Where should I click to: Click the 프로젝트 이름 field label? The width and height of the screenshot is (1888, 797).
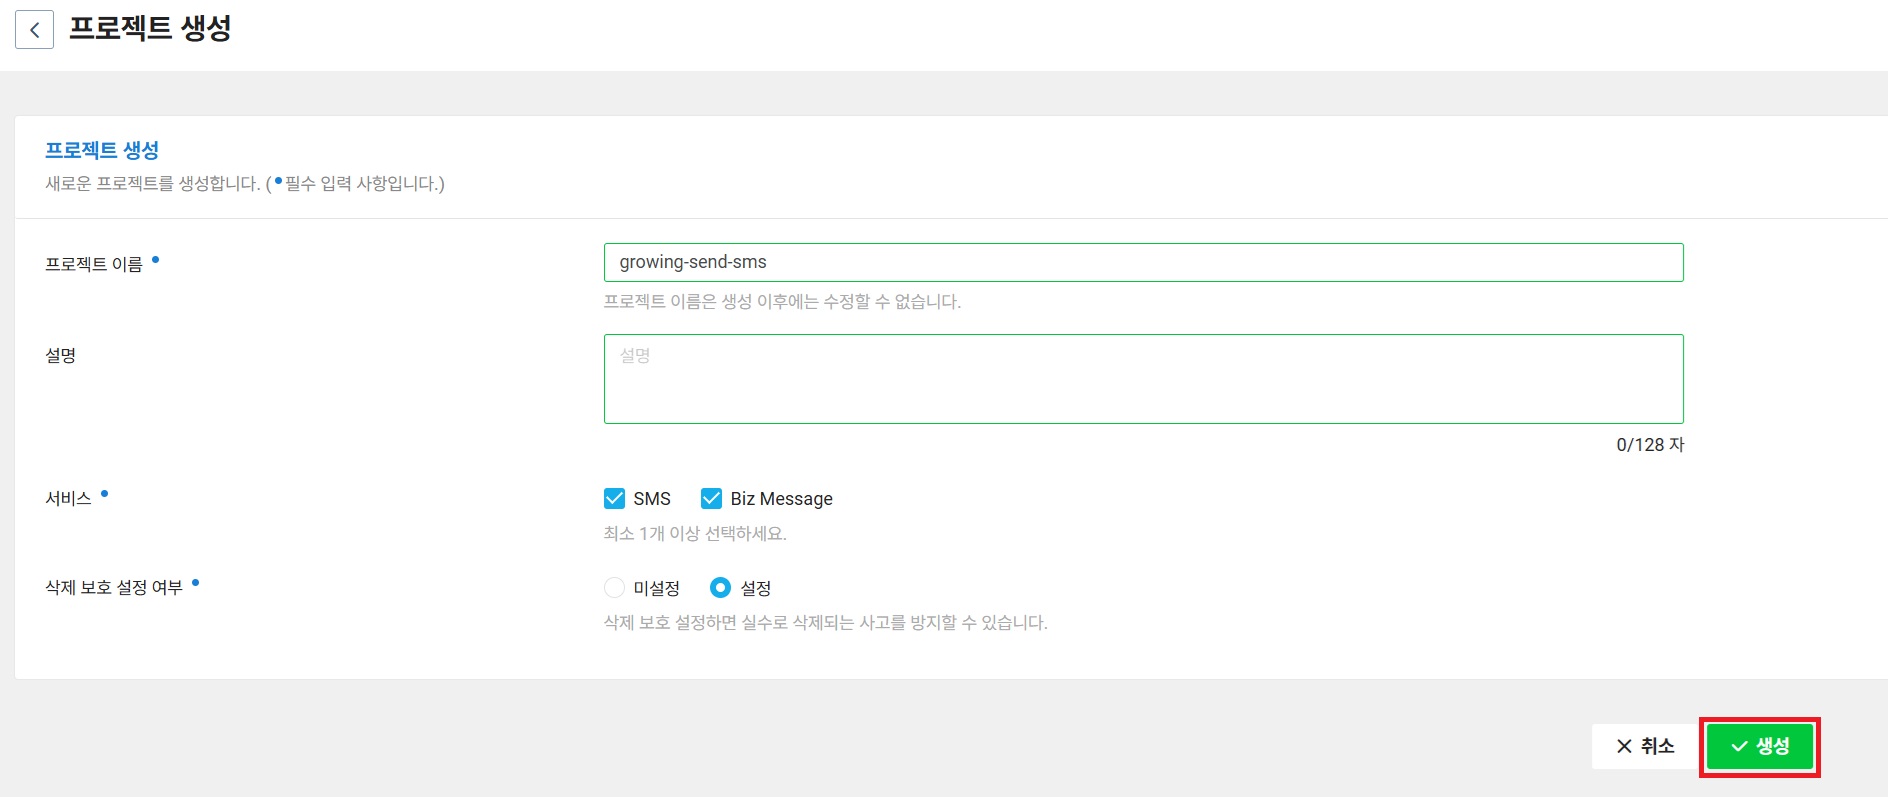click(x=94, y=264)
